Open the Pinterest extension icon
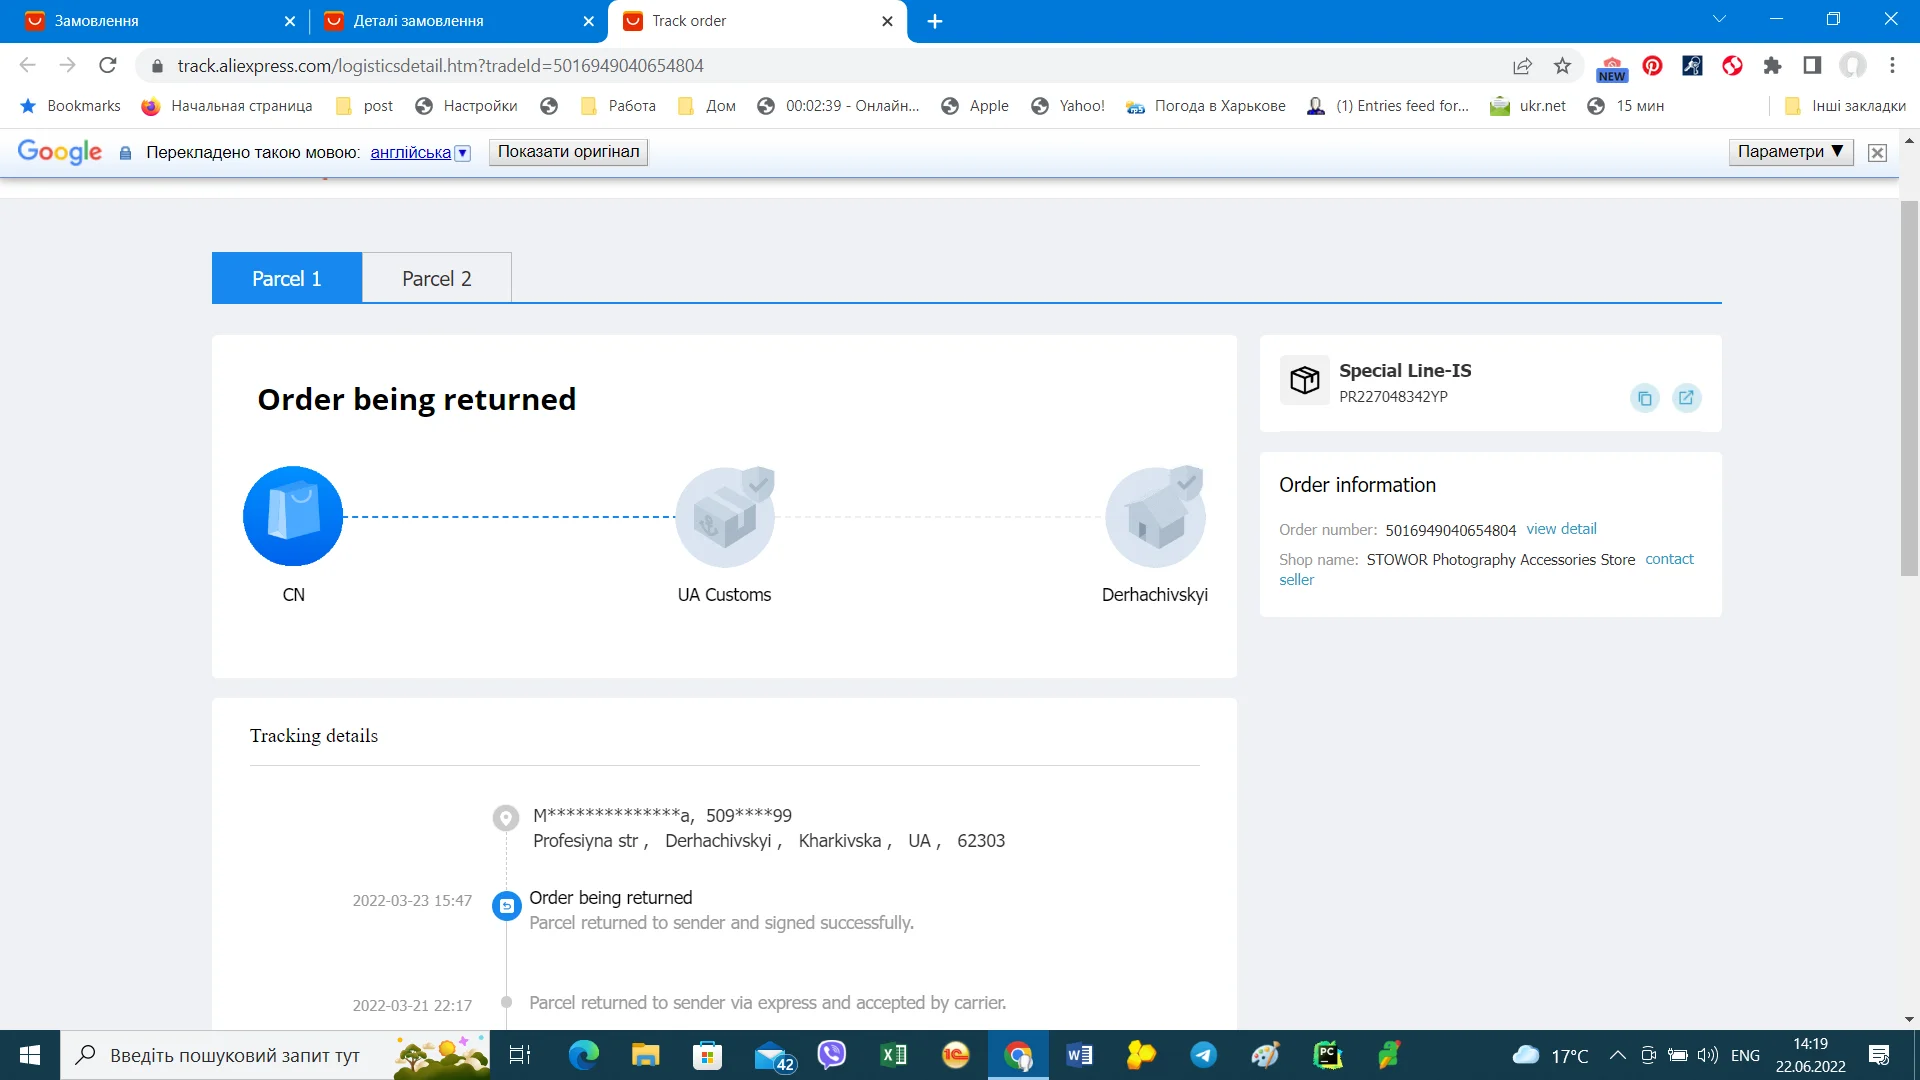 click(1652, 66)
